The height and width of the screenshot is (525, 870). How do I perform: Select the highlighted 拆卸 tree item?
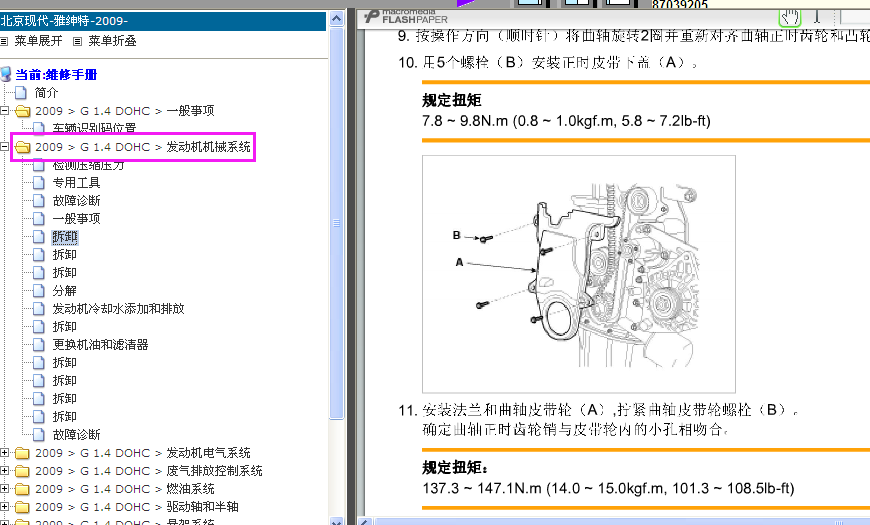click(x=64, y=237)
